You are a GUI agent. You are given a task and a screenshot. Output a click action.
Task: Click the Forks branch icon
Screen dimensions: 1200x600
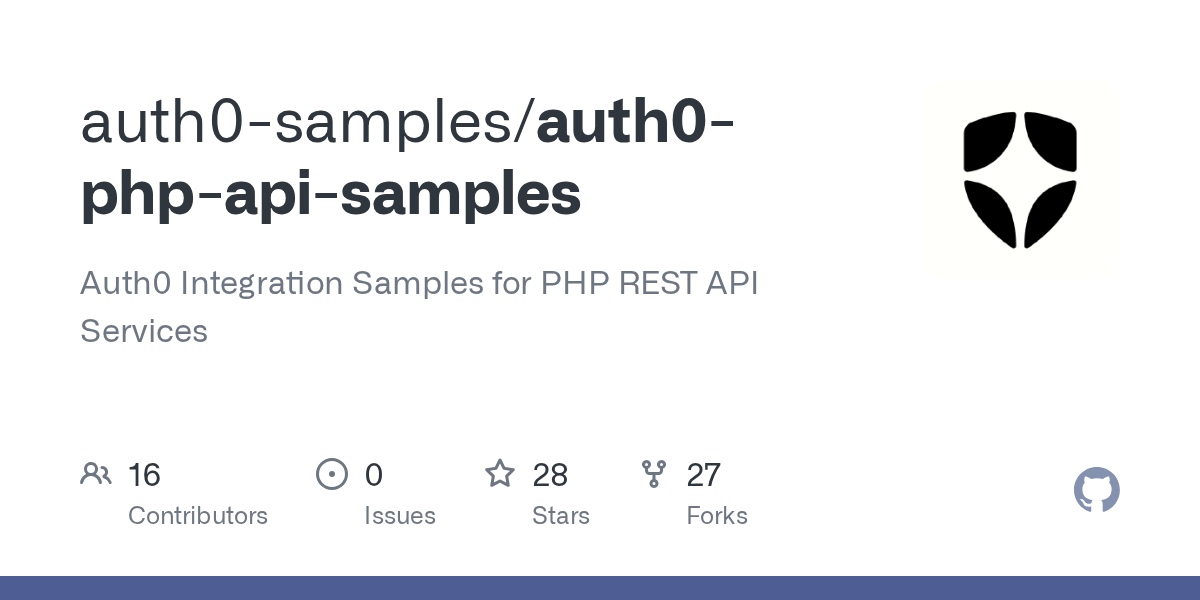(654, 474)
